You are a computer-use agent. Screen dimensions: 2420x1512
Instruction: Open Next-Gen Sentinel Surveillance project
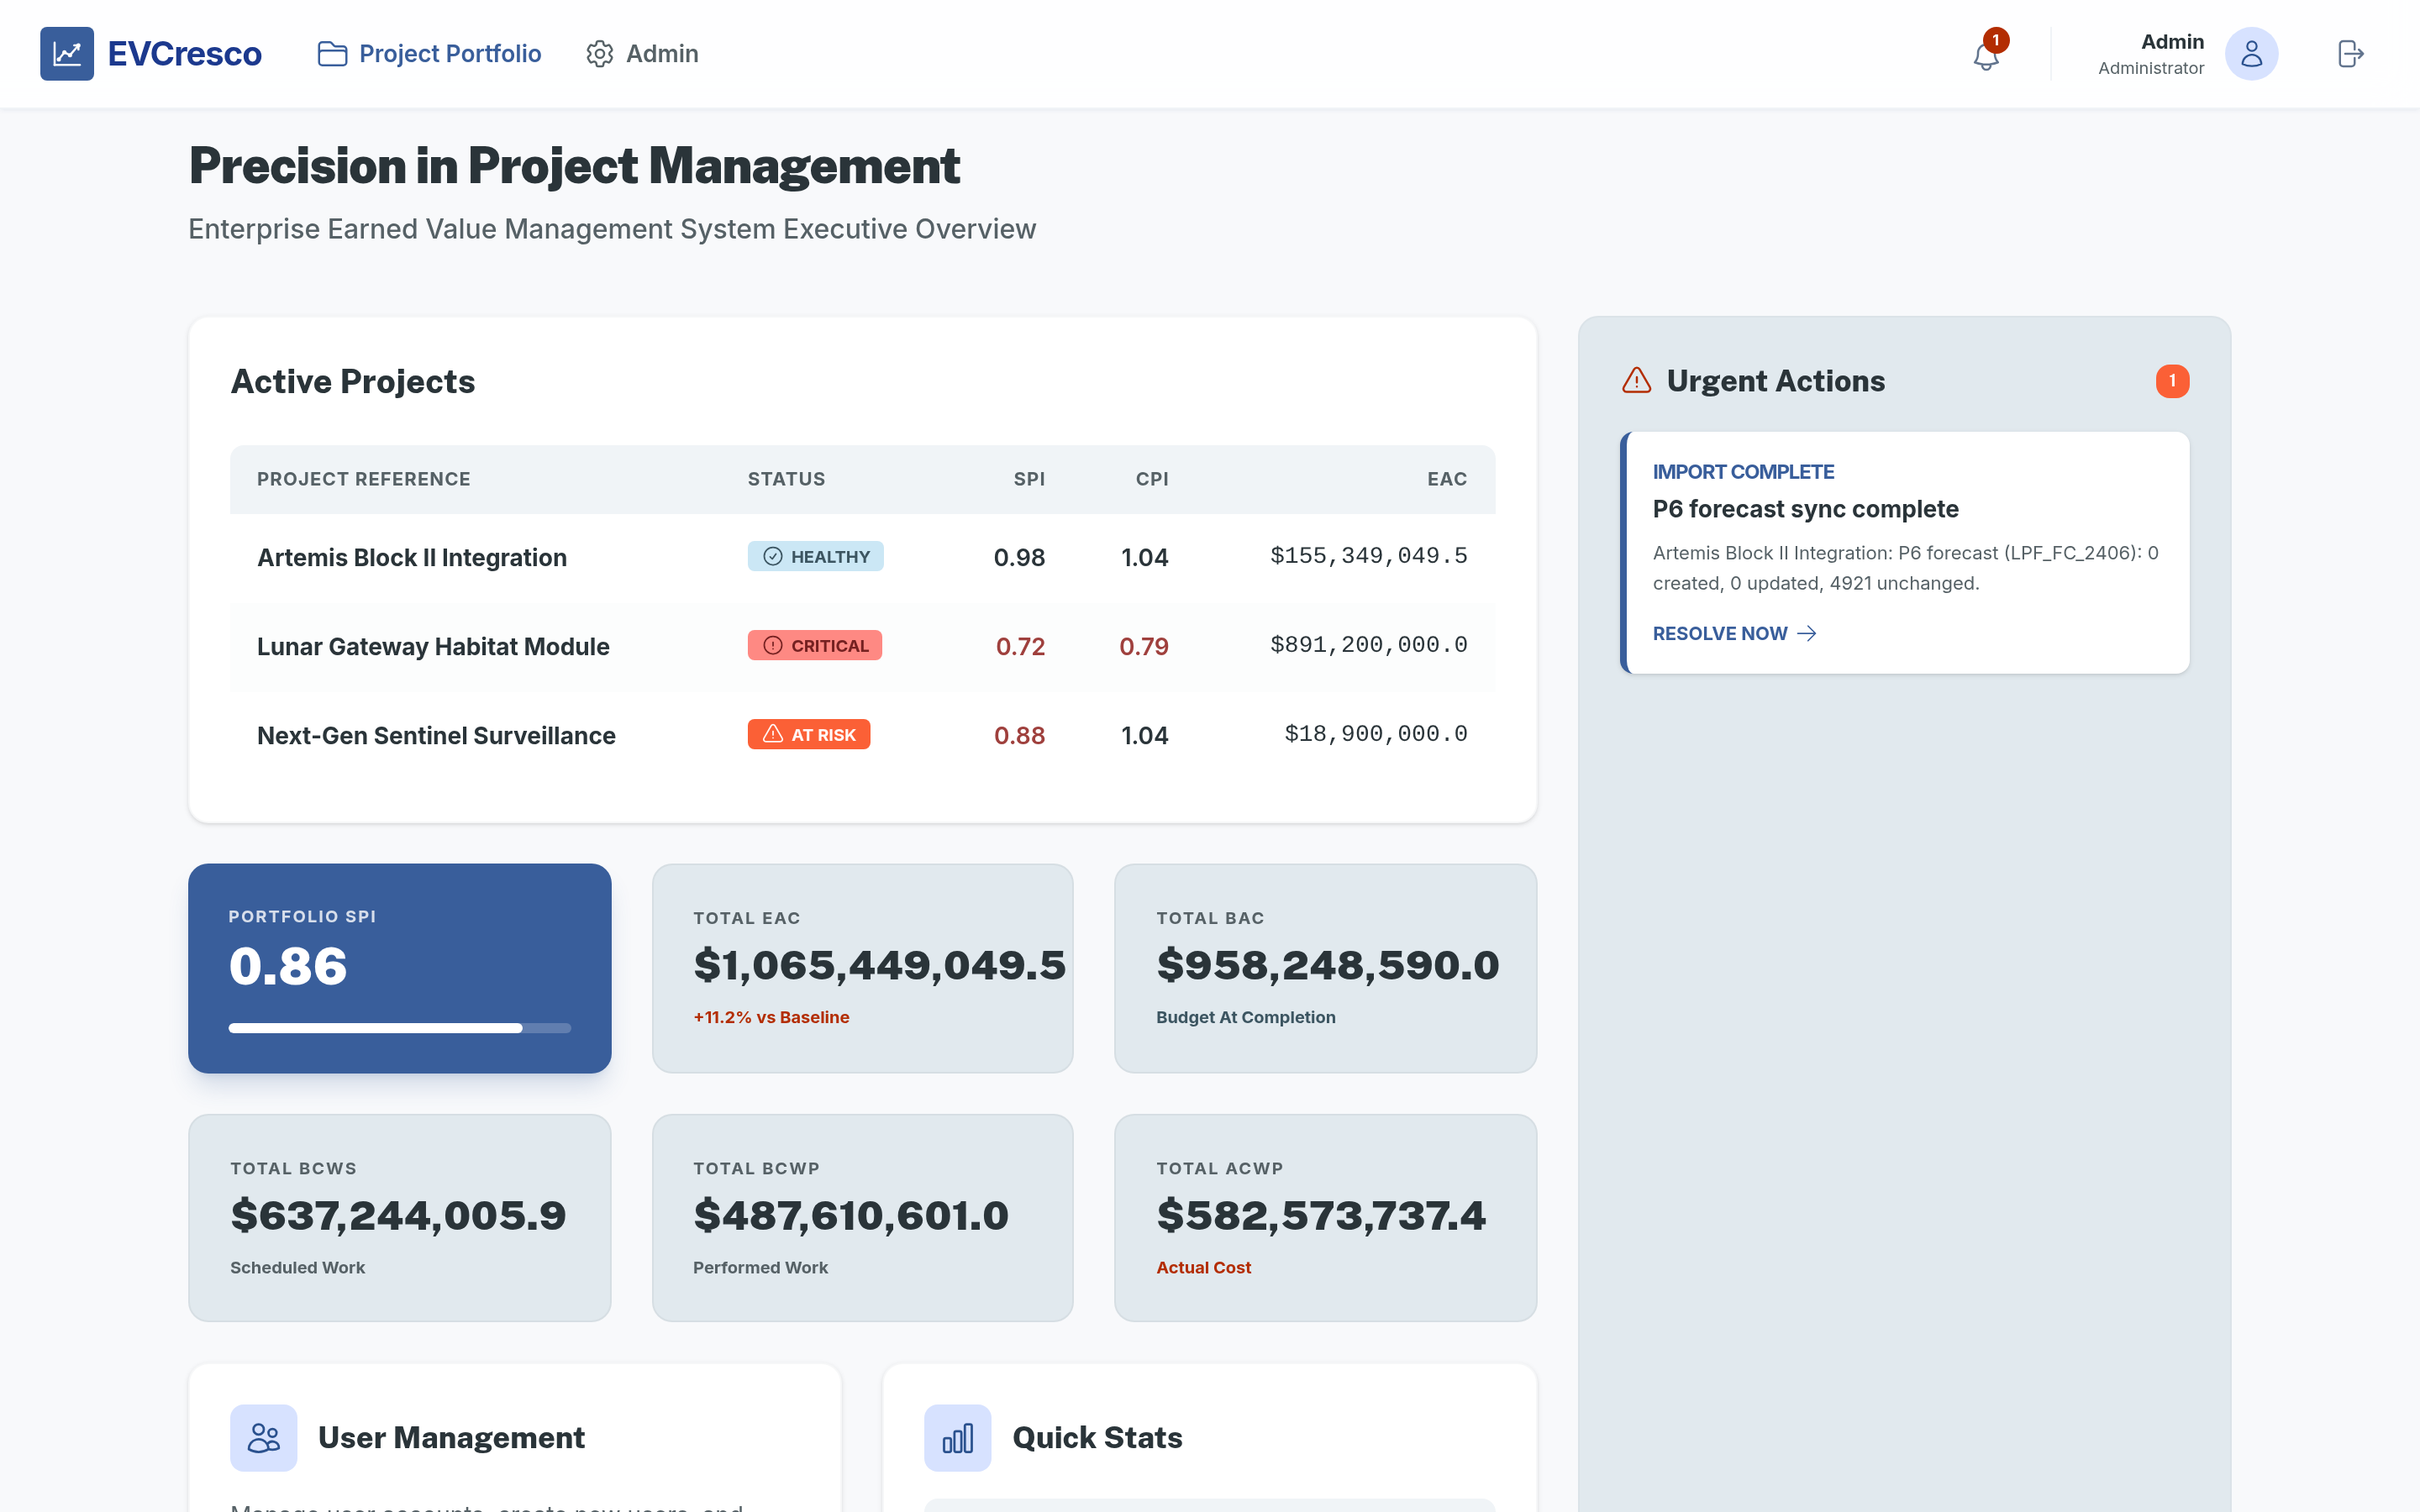(436, 736)
